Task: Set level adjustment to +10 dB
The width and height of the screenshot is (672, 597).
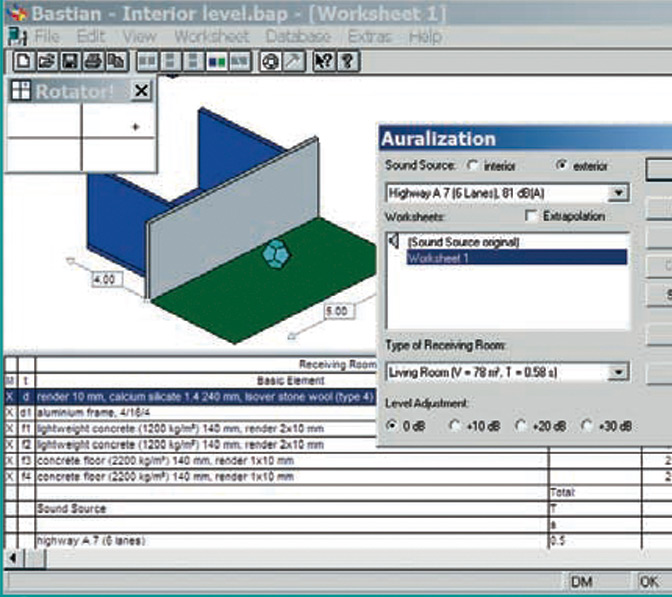Action: coord(456,425)
